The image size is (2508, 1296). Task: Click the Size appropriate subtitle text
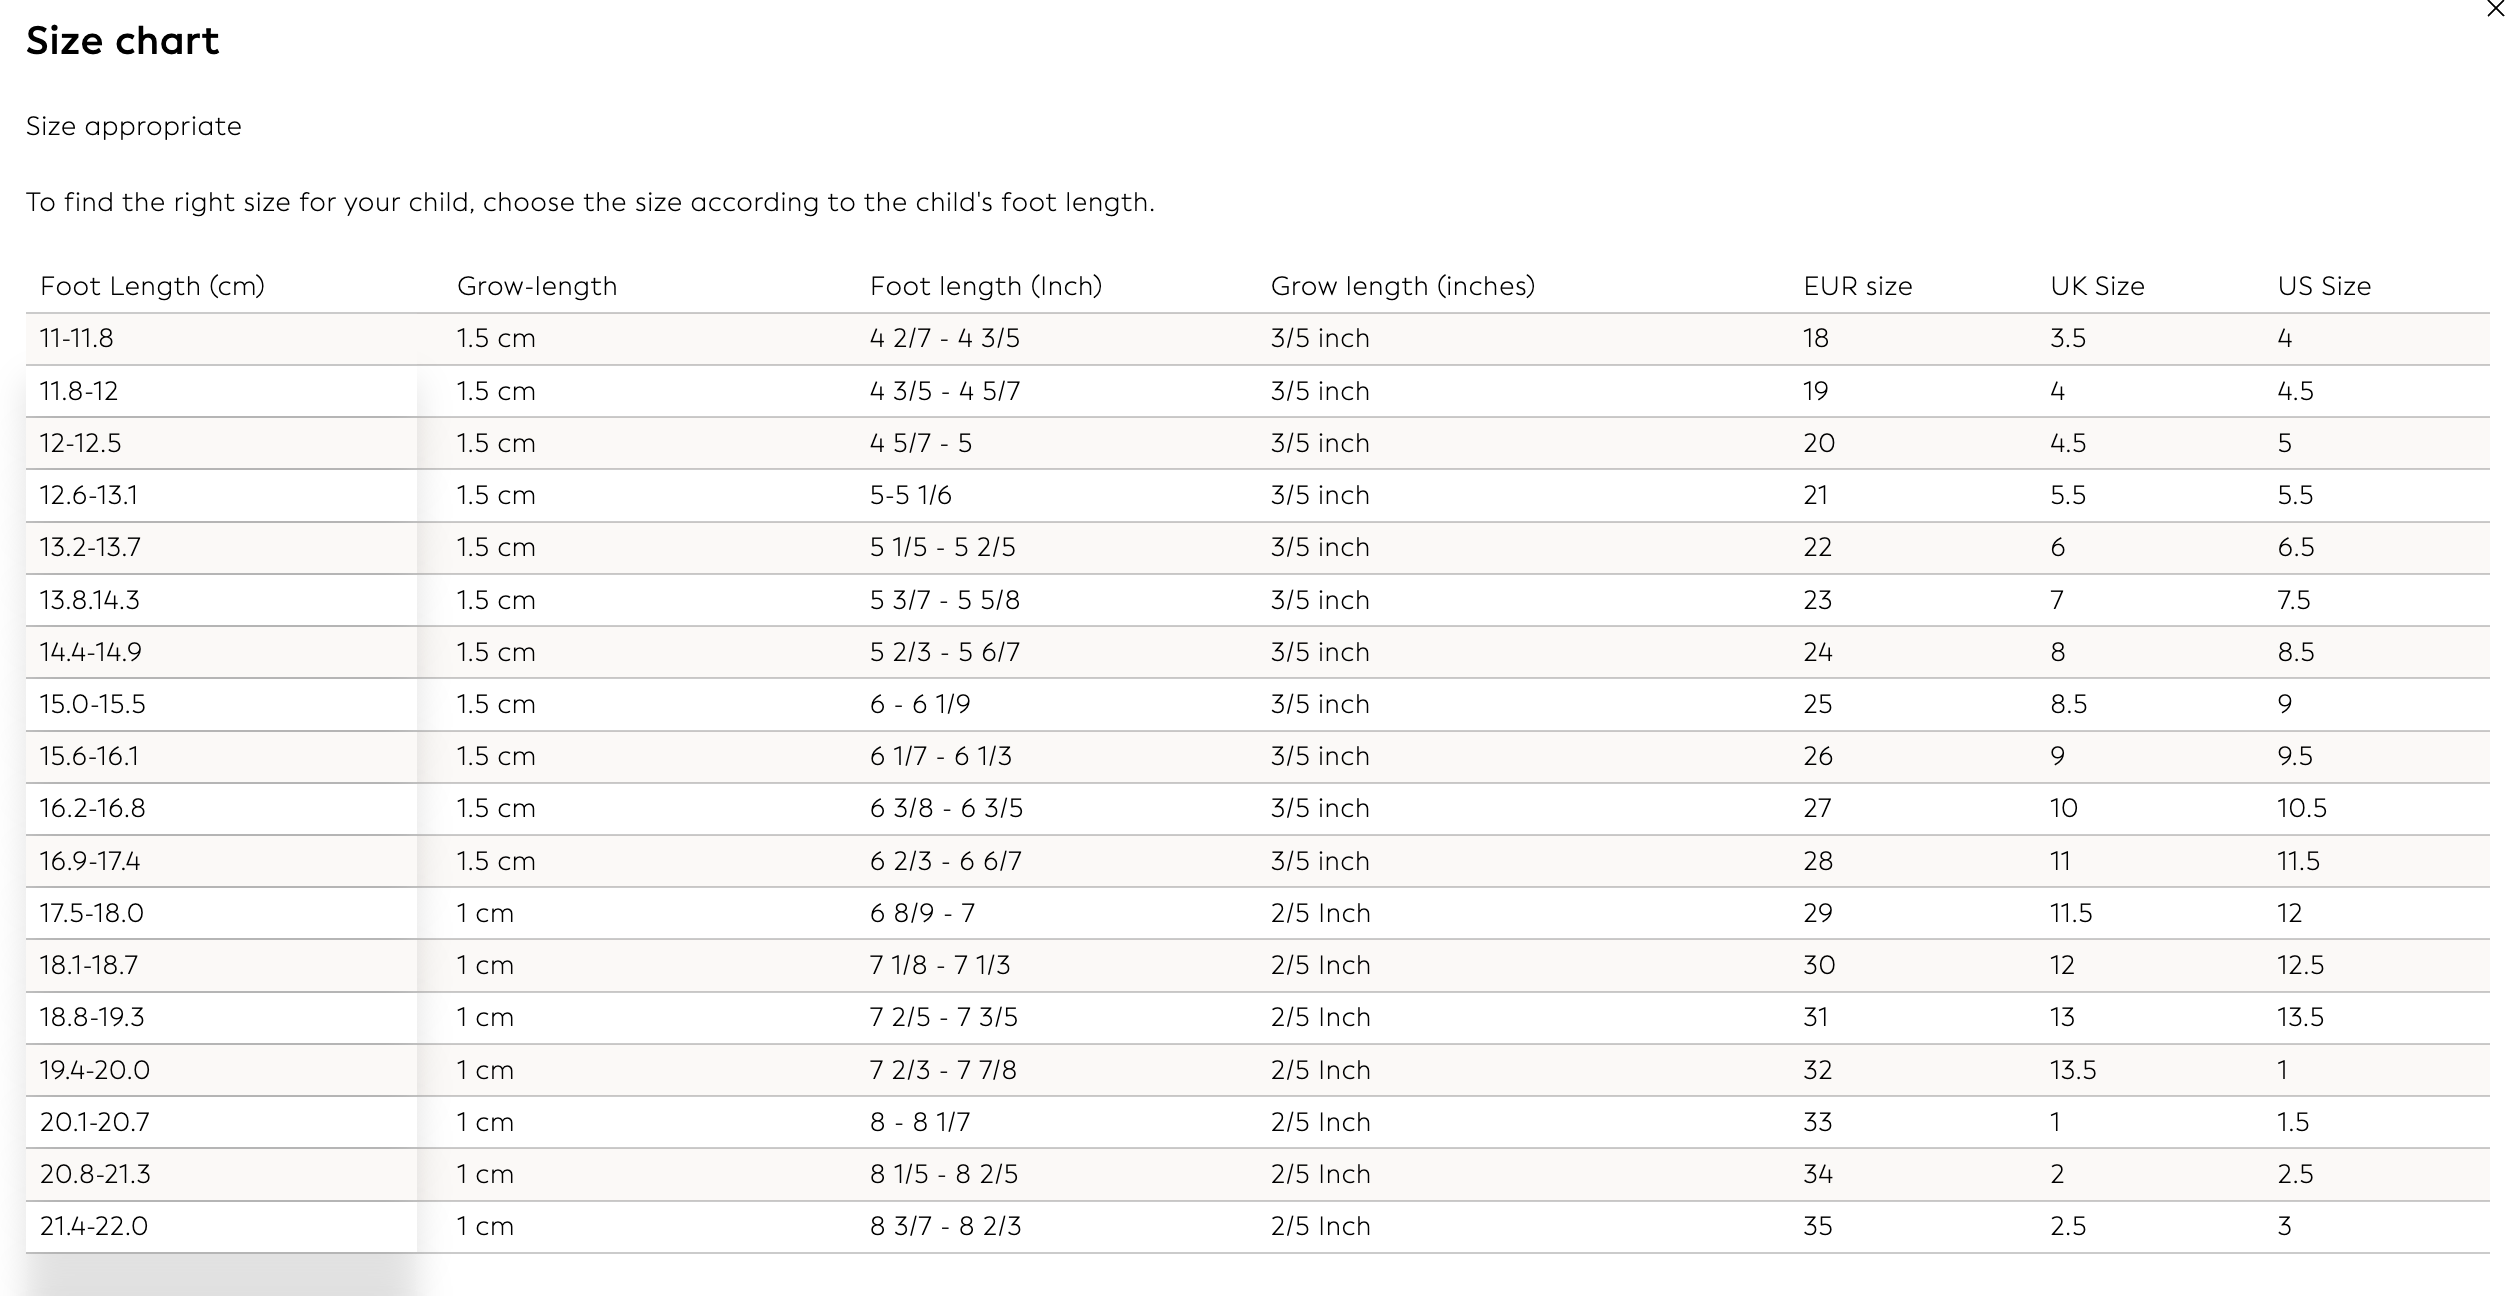(x=134, y=126)
